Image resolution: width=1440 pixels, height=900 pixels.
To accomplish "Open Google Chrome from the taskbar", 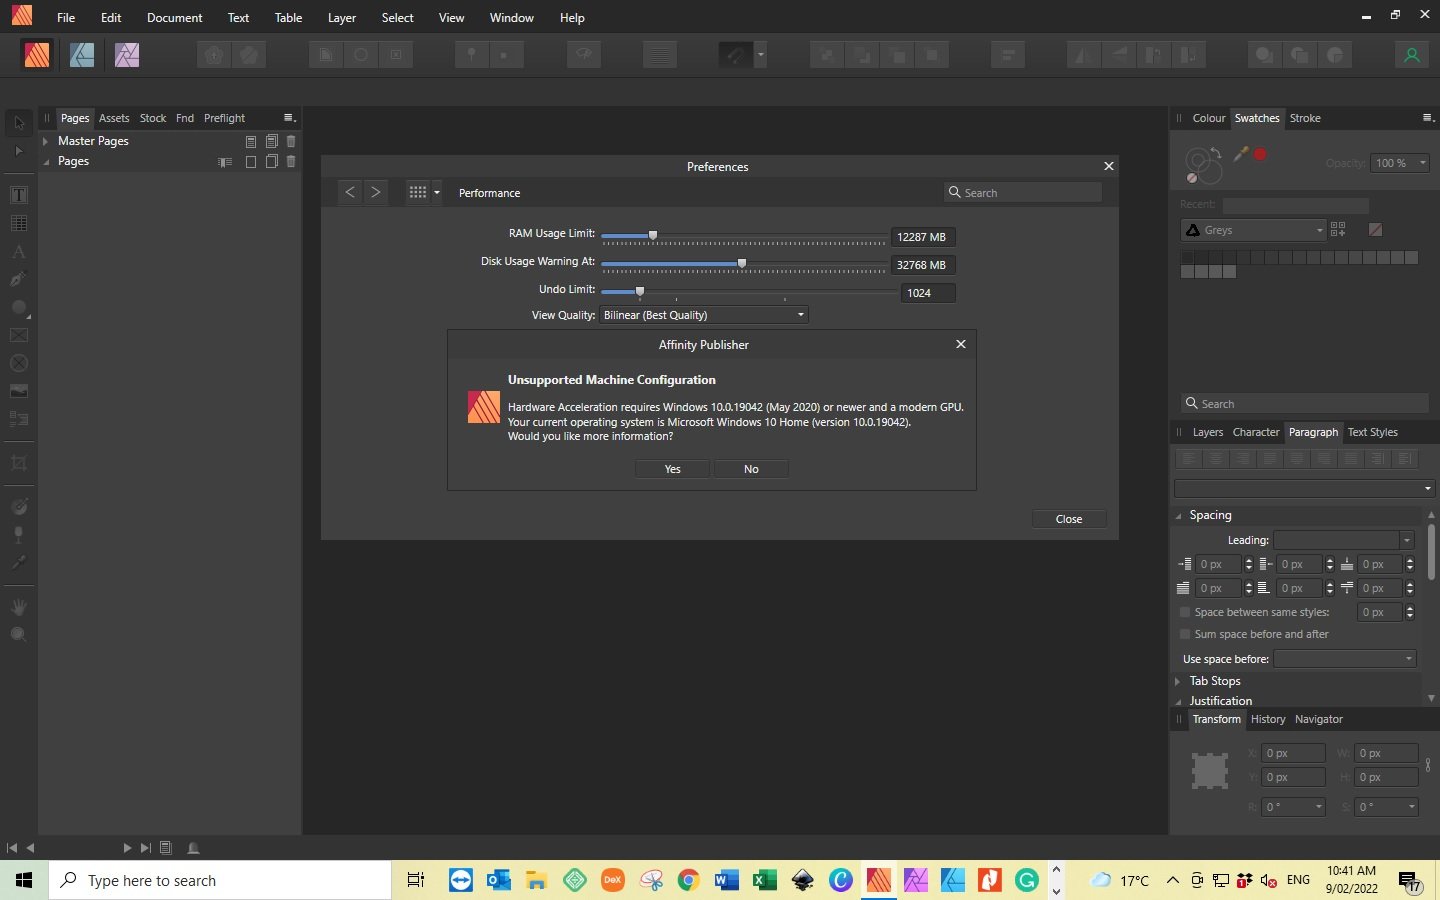I will [688, 880].
